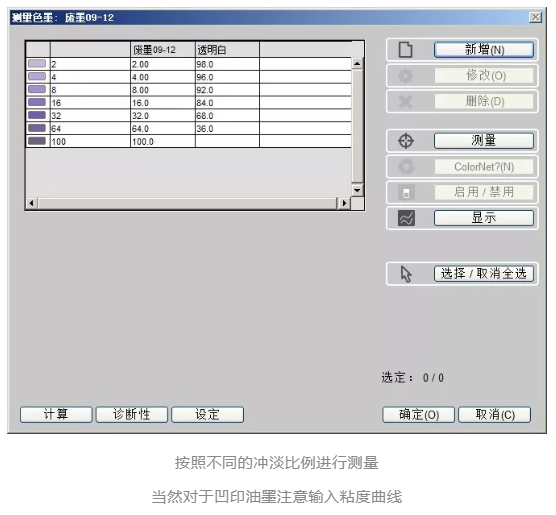Click 选择 / 取消全选 button
The image size is (556, 515).
click(x=484, y=274)
